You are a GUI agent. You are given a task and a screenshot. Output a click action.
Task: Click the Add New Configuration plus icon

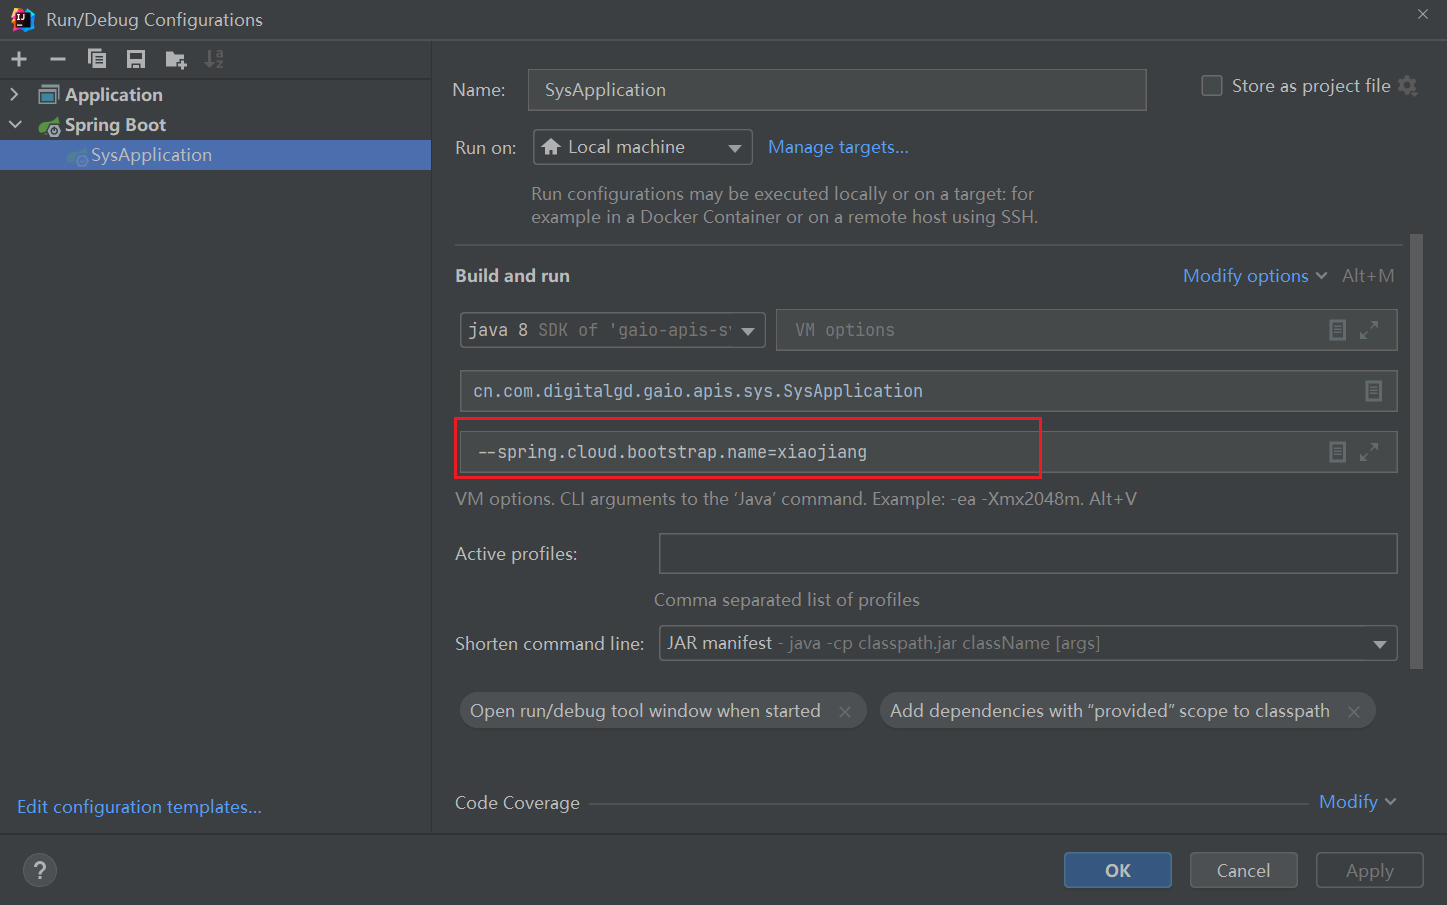click(19, 59)
